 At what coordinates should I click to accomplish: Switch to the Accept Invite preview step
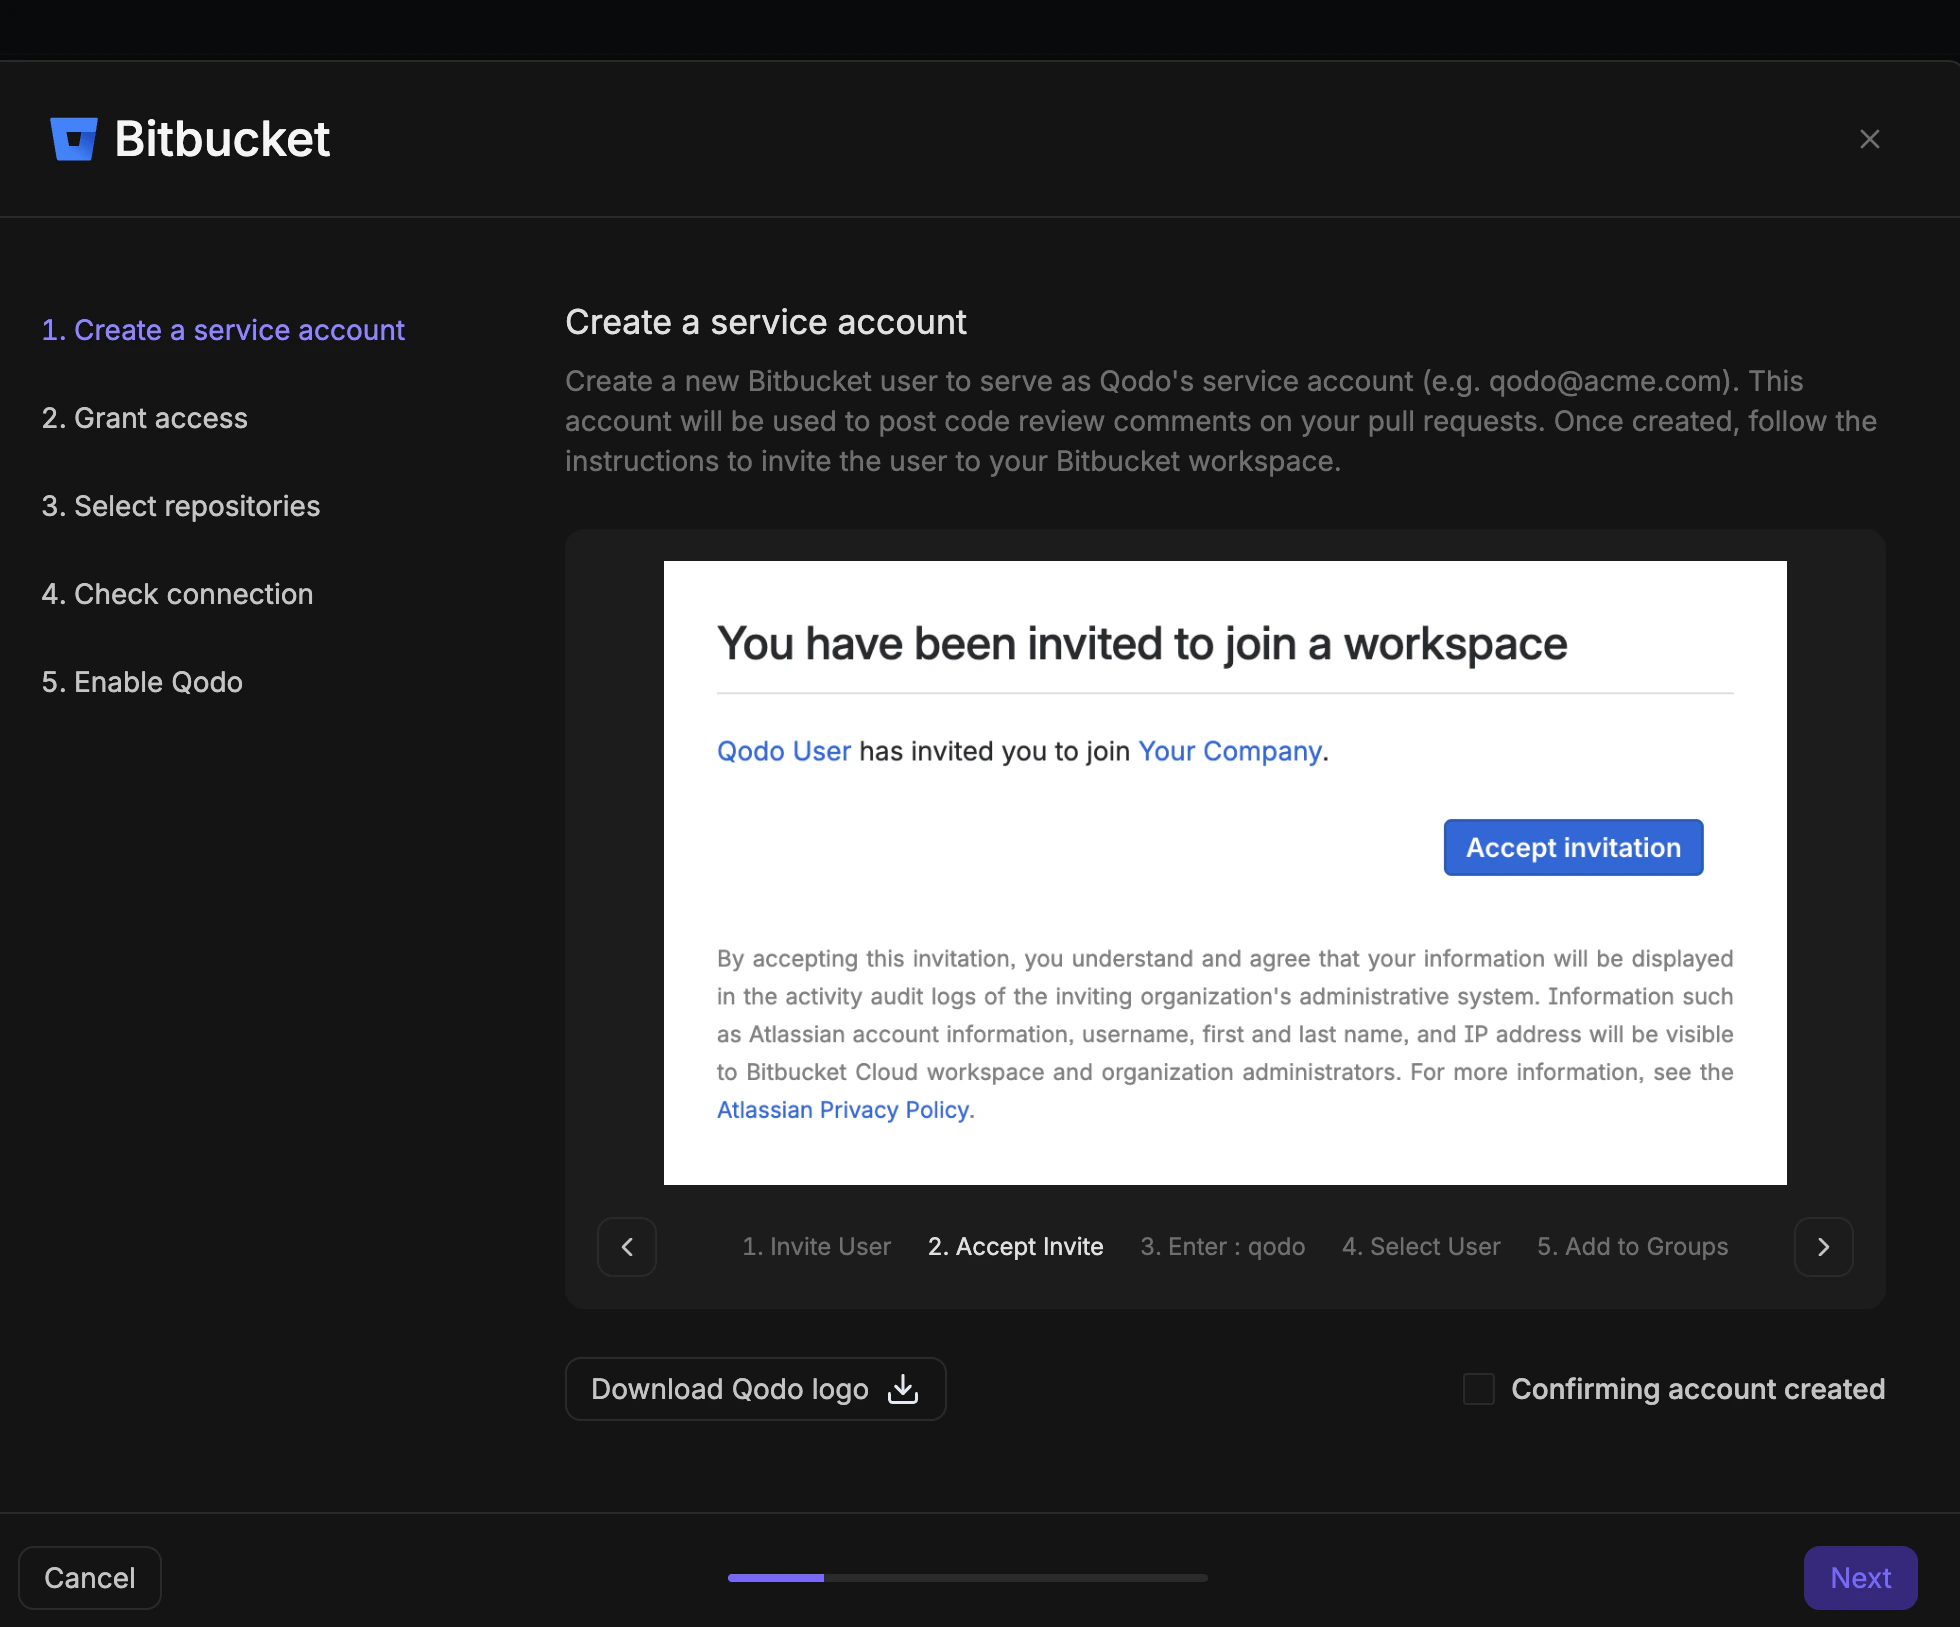coord(1014,1246)
